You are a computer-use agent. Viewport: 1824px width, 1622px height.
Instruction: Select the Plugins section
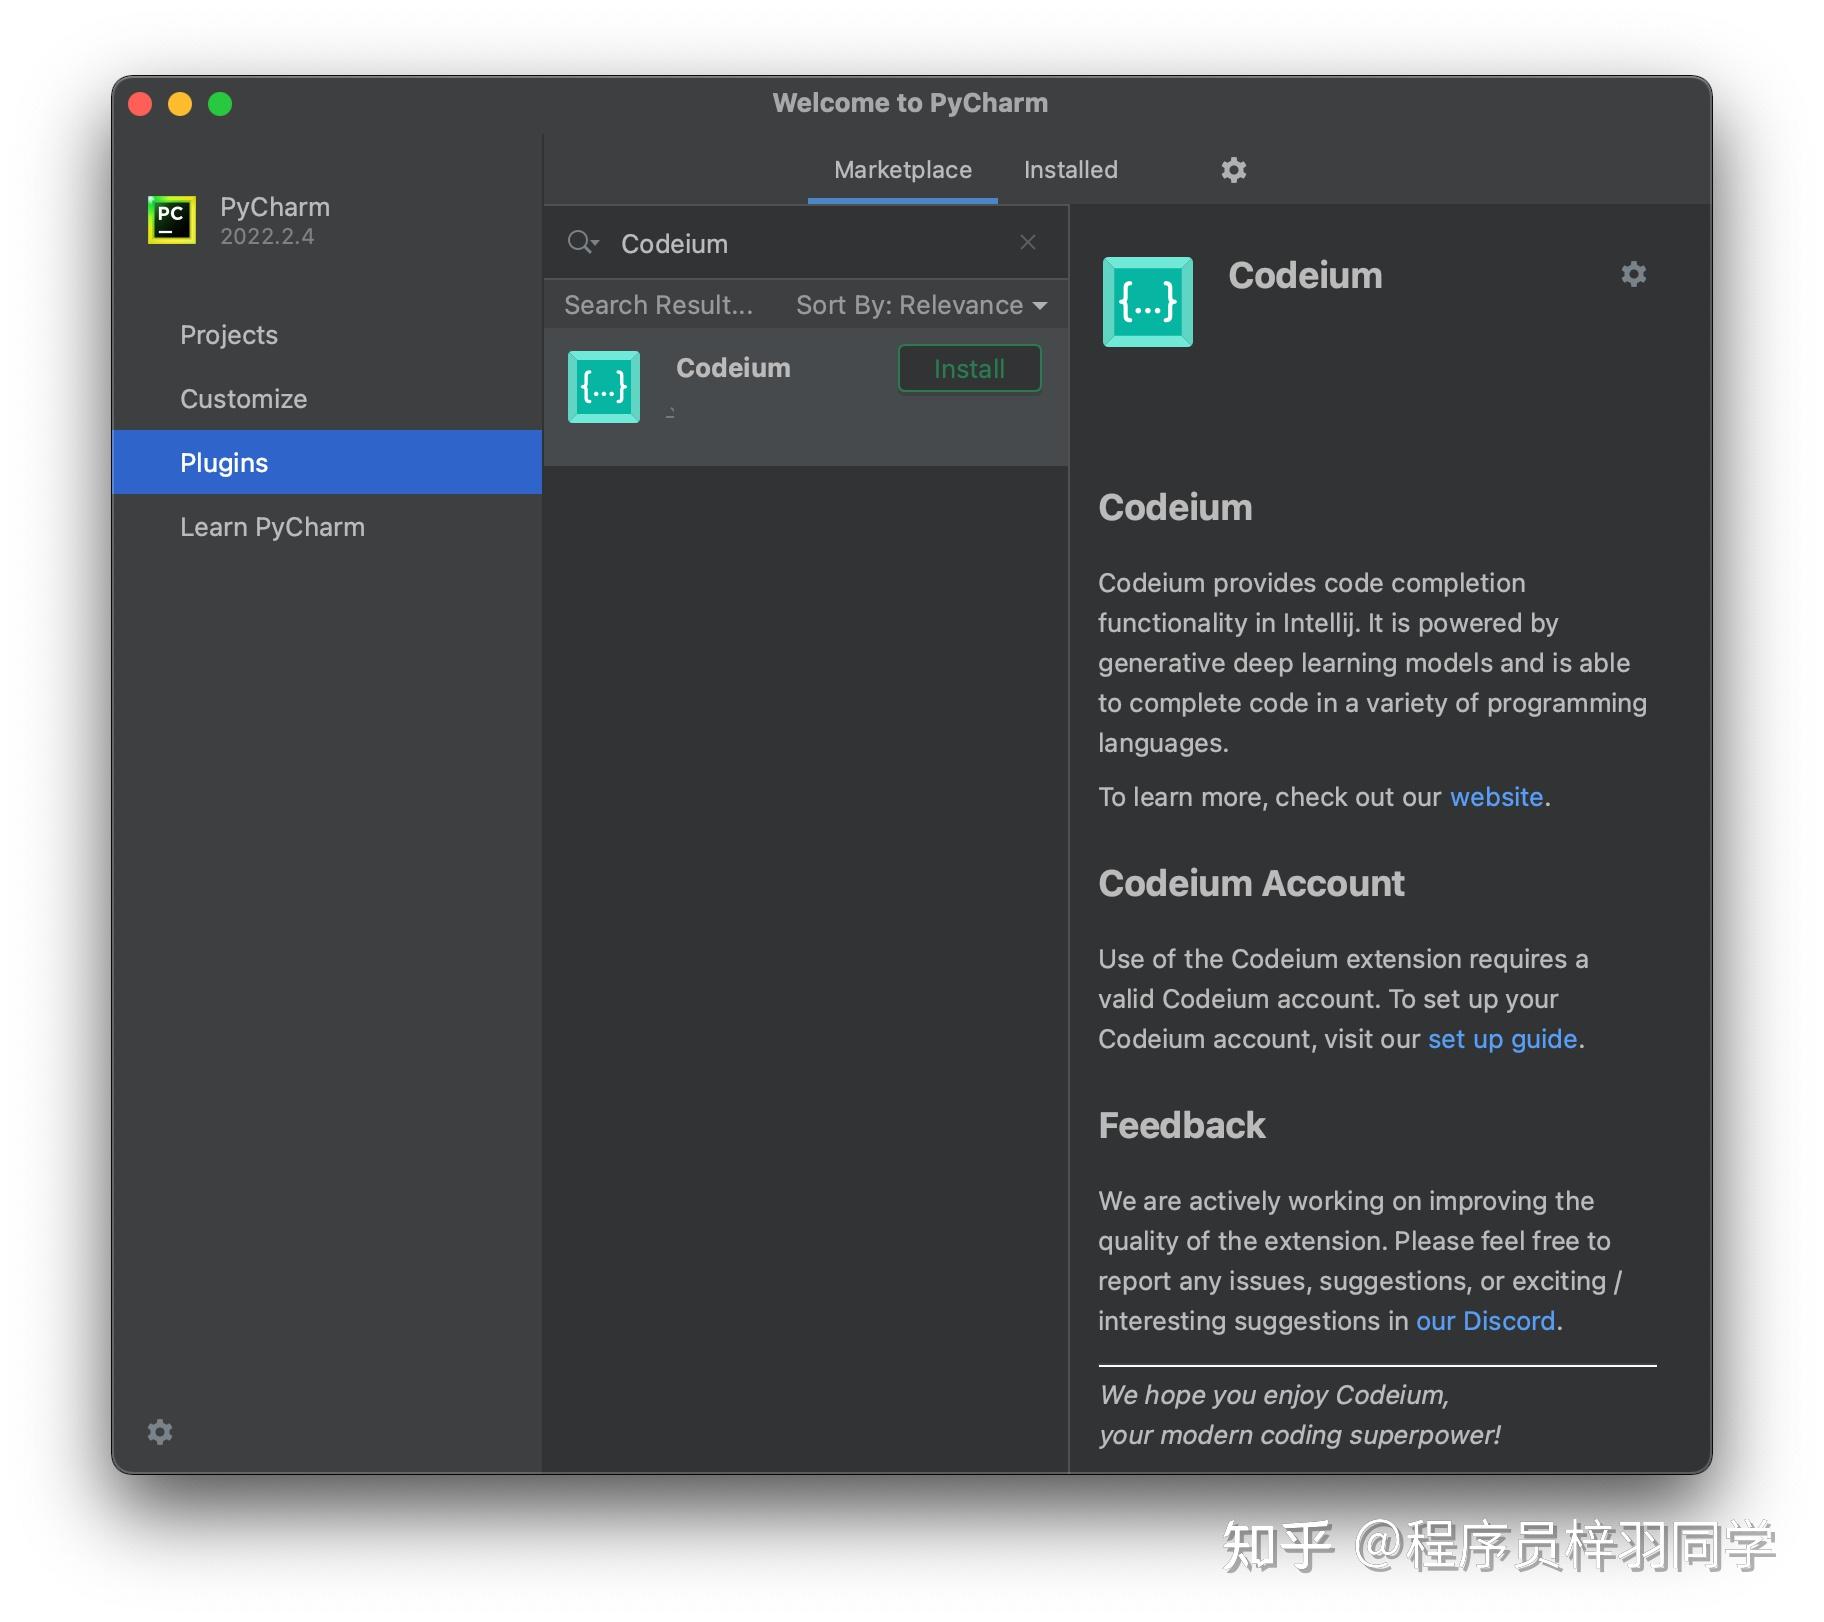(327, 462)
